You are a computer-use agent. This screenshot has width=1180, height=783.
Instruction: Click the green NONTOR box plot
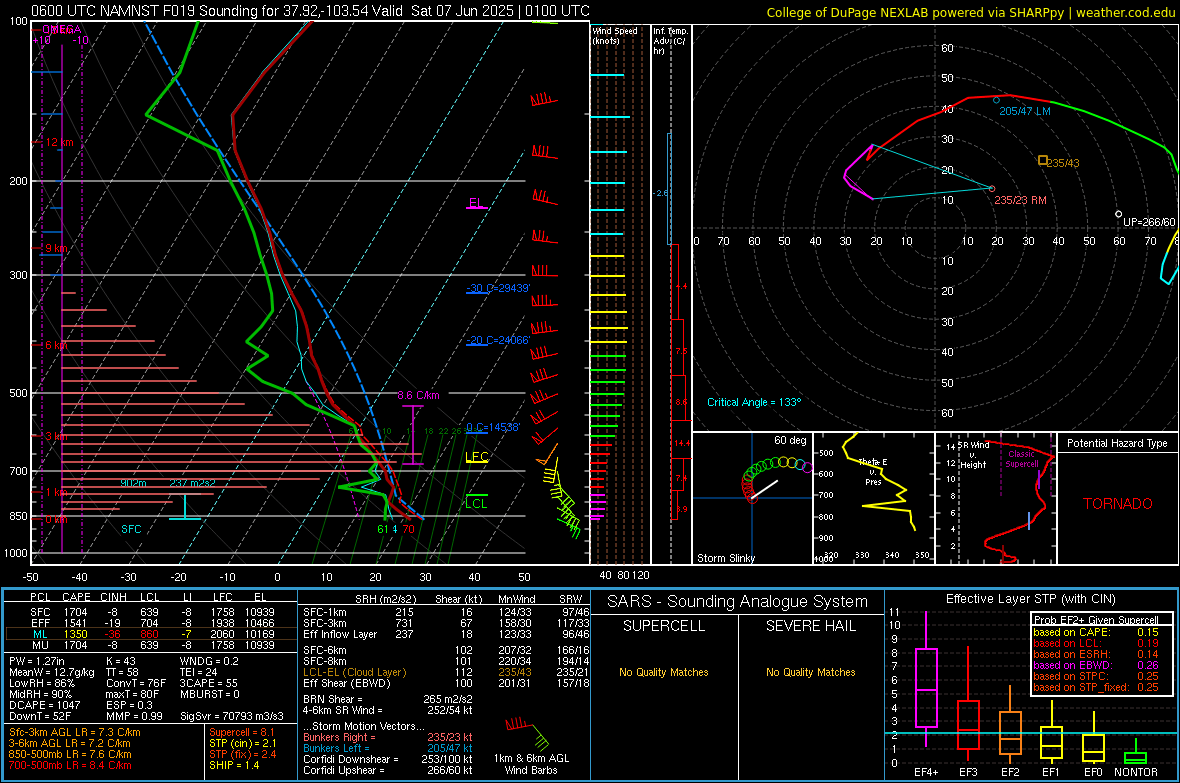(1136, 753)
